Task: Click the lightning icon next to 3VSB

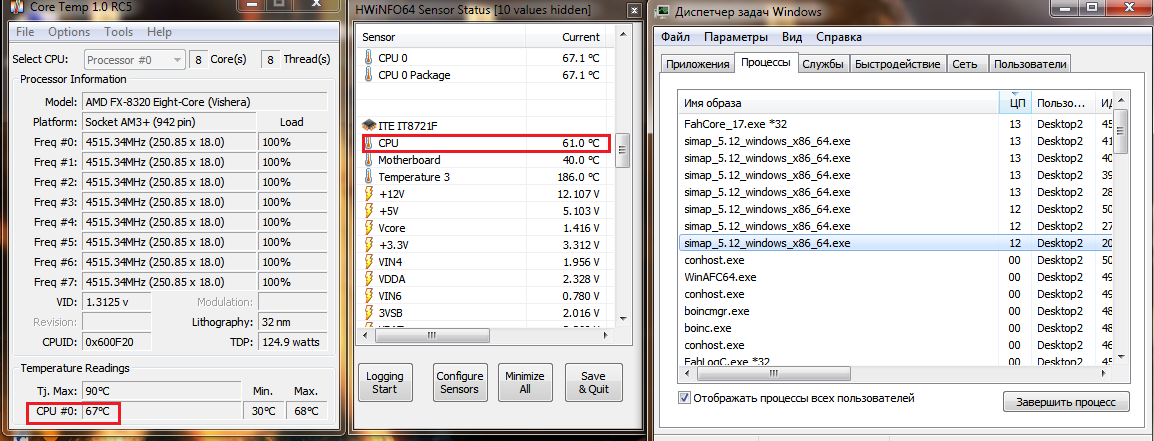Action: pos(369,313)
